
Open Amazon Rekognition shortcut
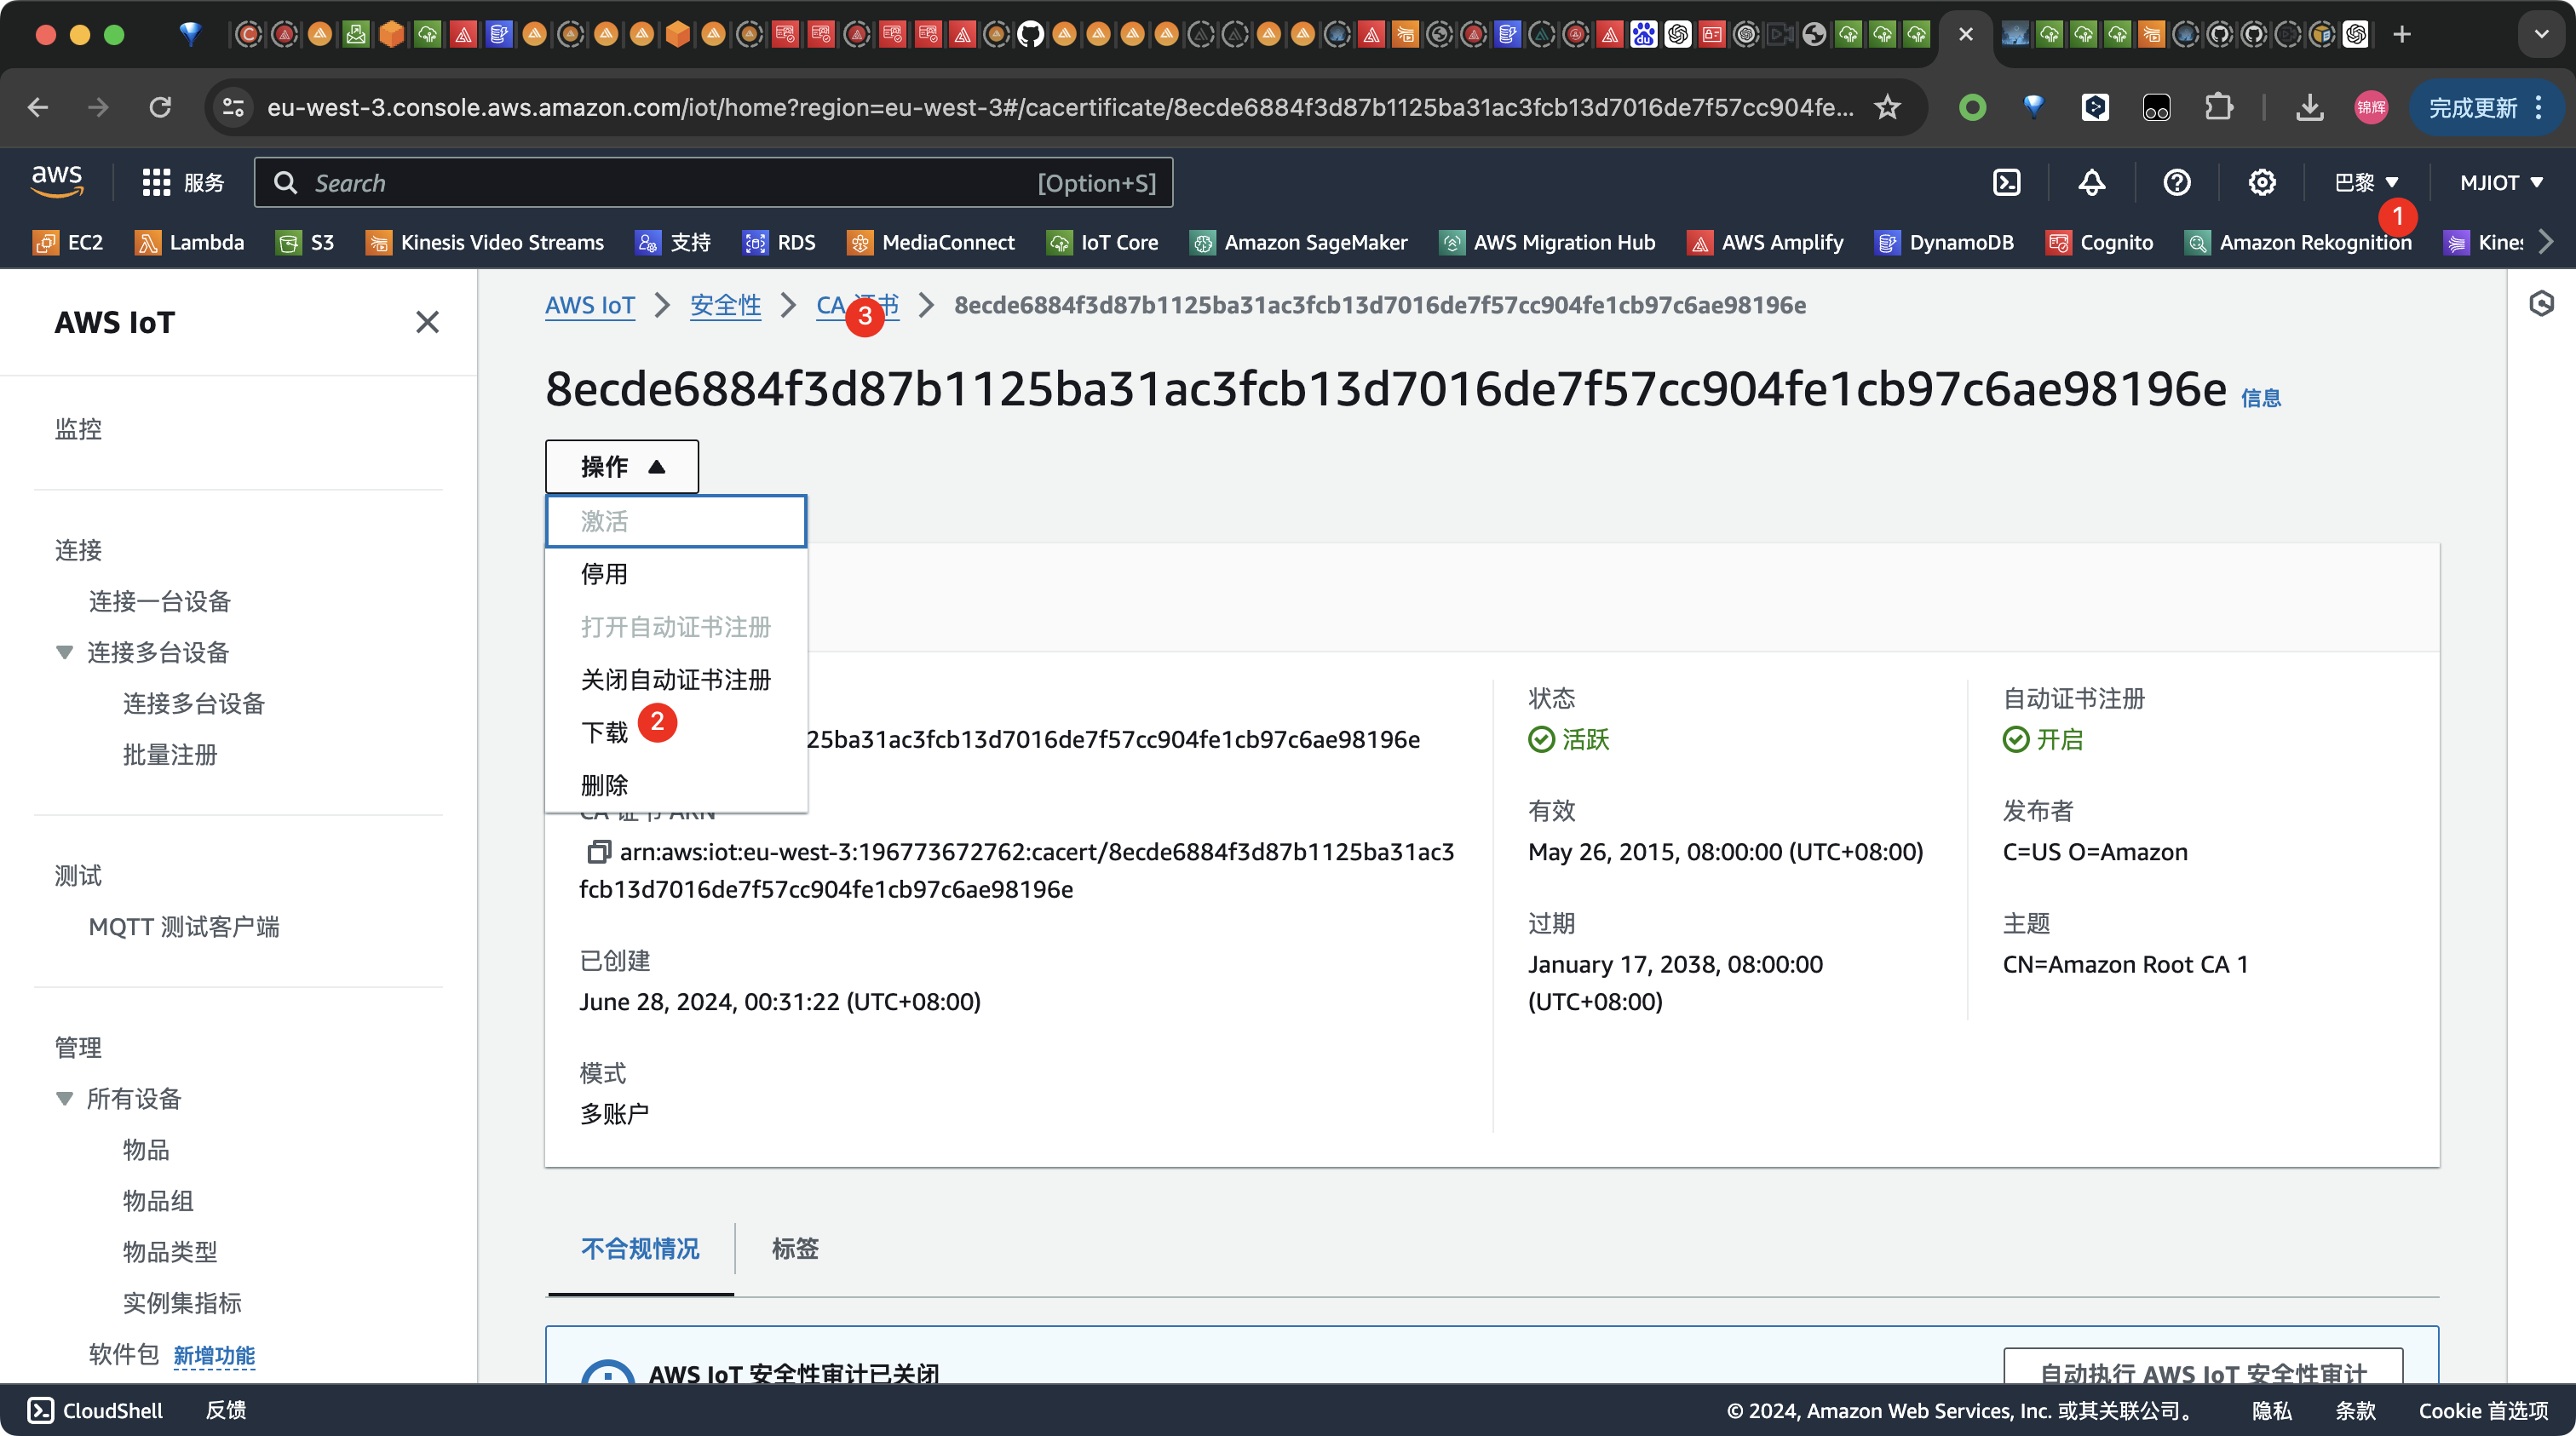pos(2298,242)
